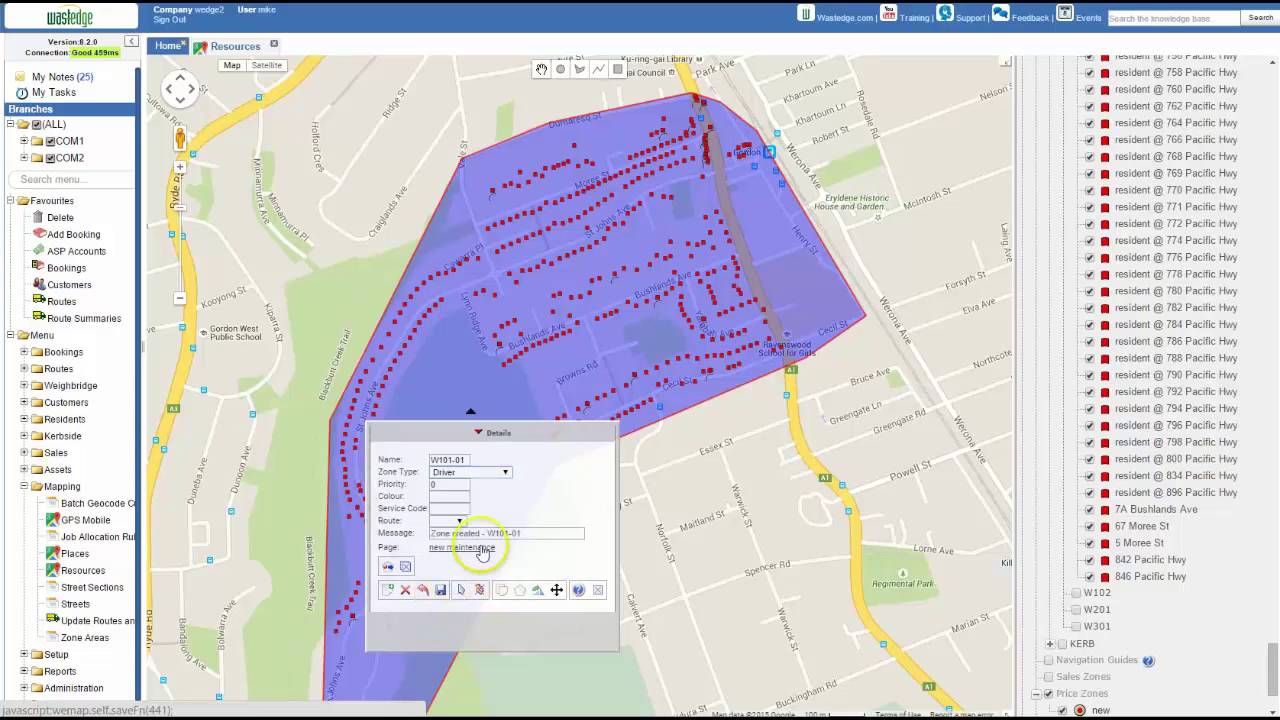Zoom out with the map minus button

point(180,298)
